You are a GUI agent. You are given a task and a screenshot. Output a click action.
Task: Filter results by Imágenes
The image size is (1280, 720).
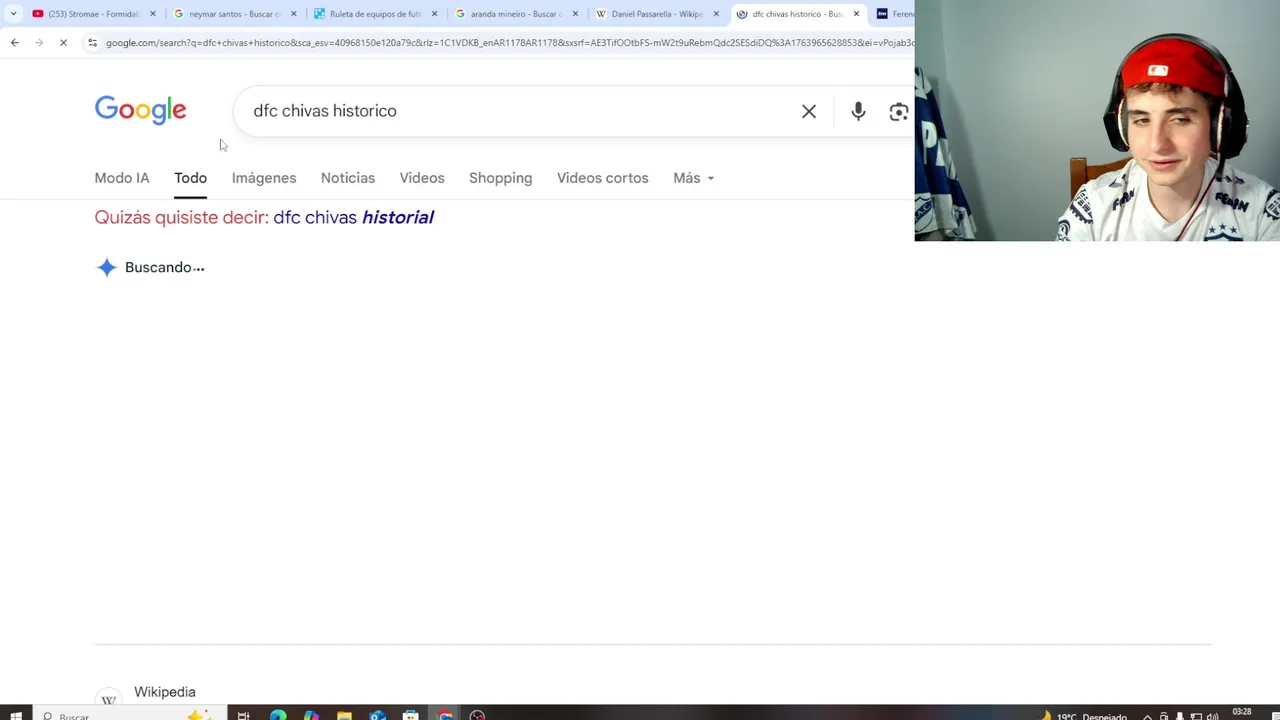click(x=264, y=178)
